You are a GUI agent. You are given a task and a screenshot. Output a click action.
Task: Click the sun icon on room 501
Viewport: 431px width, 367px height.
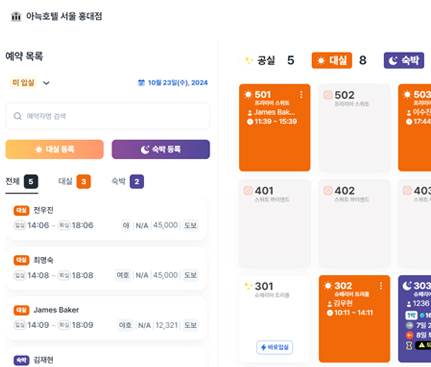coord(248,95)
